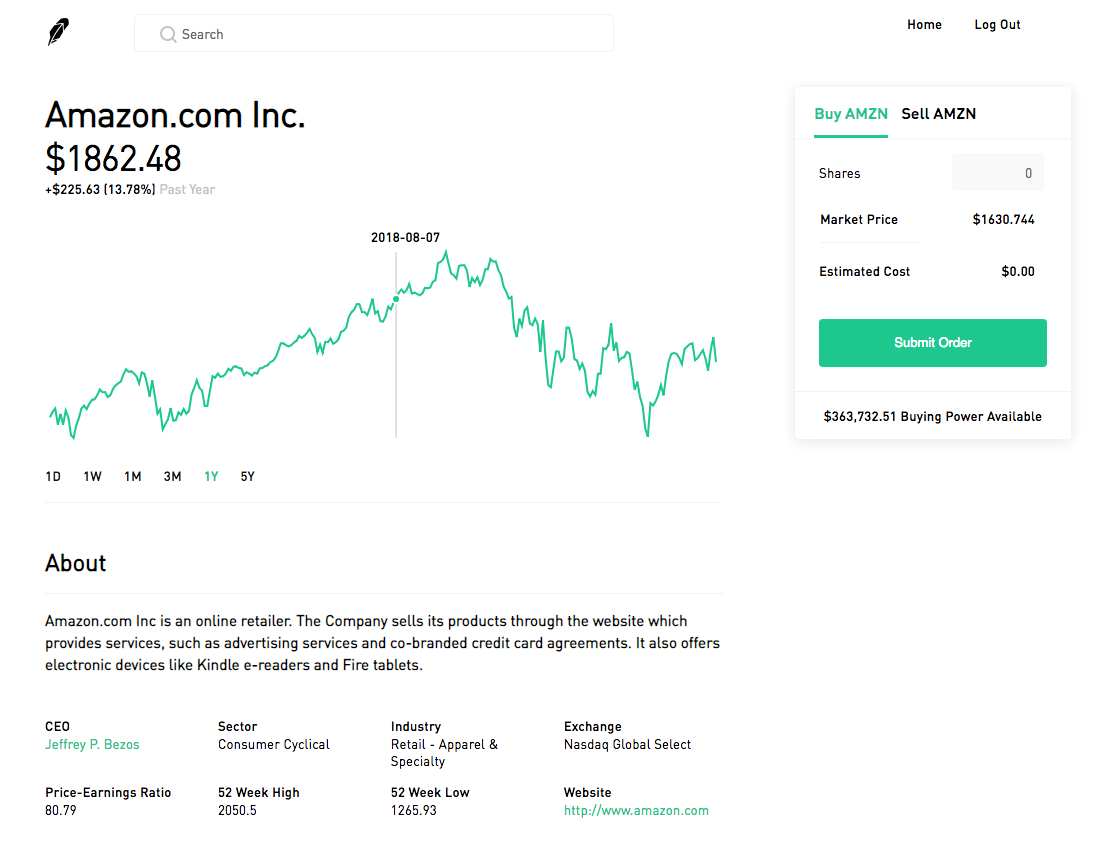Click the Market Price value $1630.744
This screenshot has width=1108, height=862.
[1003, 220]
